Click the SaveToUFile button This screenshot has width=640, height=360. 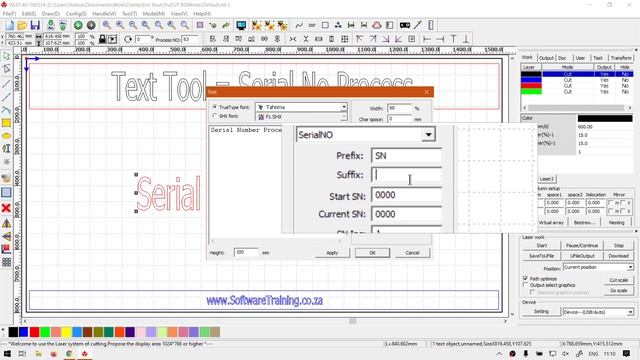click(x=542, y=256)
